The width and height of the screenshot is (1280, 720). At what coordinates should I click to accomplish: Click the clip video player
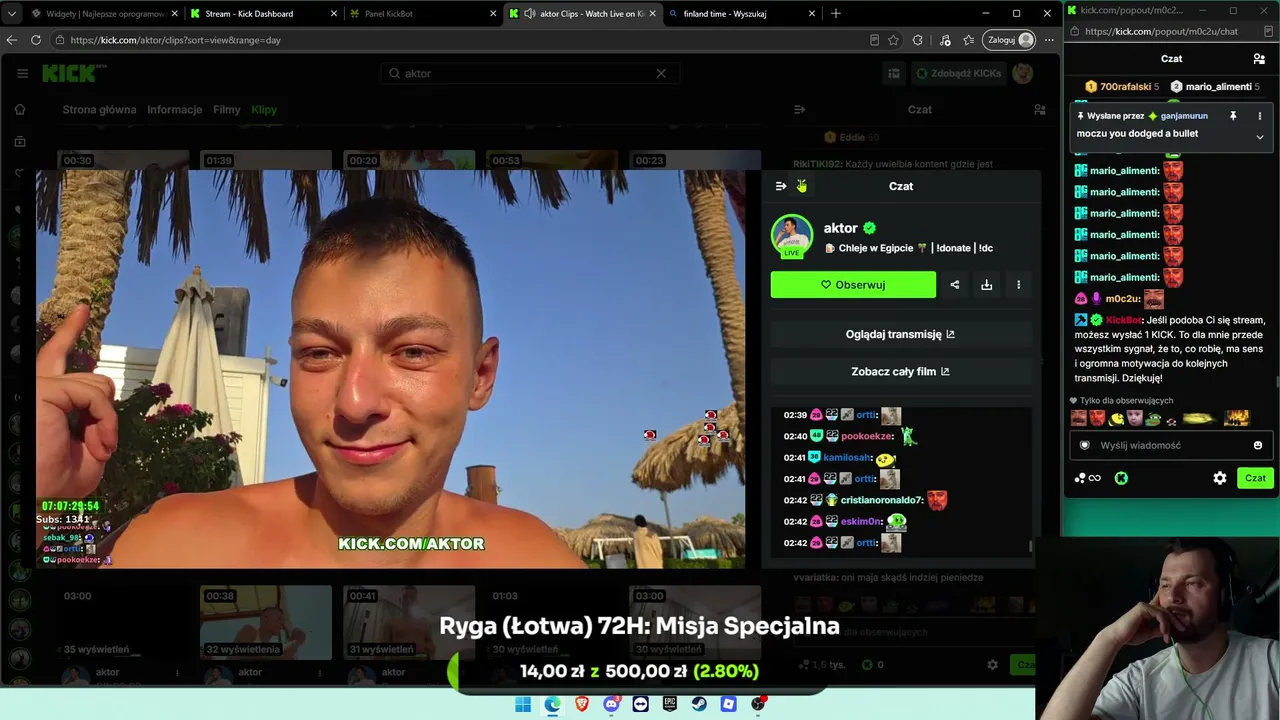pyautogui.click(x=390, y=369)
